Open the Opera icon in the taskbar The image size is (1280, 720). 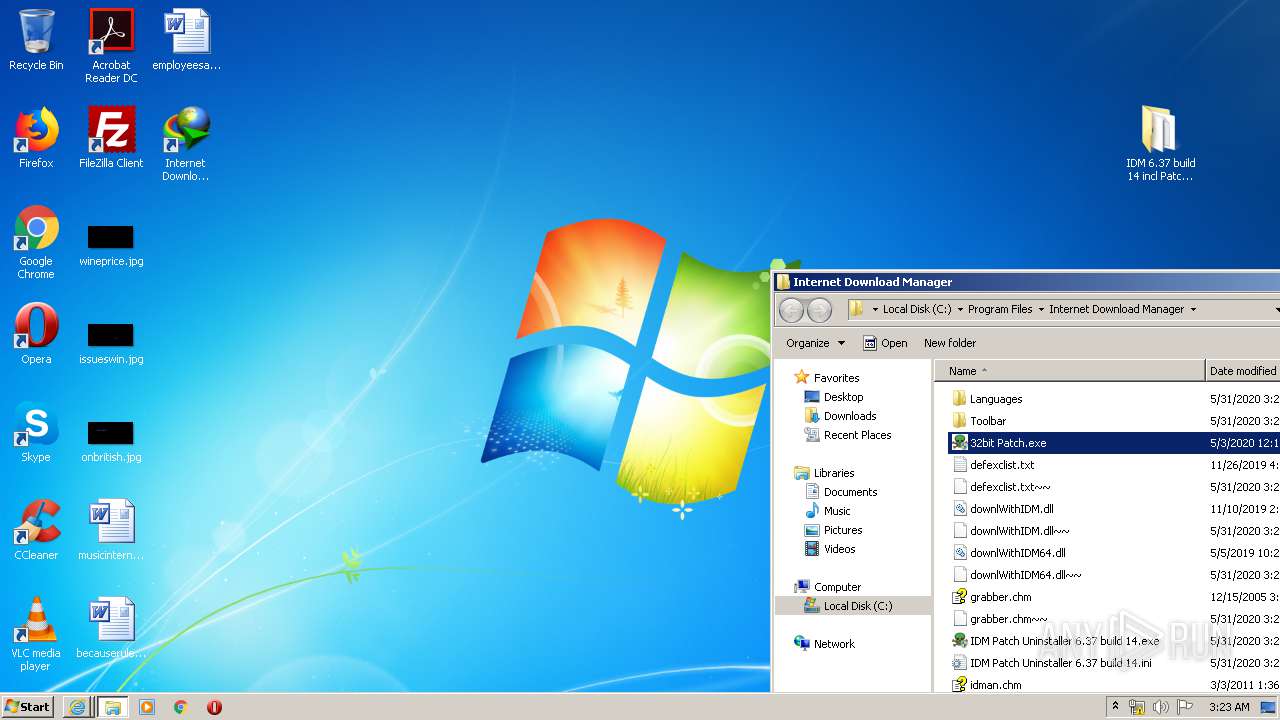pyautogui.click(x=214, y=707)
